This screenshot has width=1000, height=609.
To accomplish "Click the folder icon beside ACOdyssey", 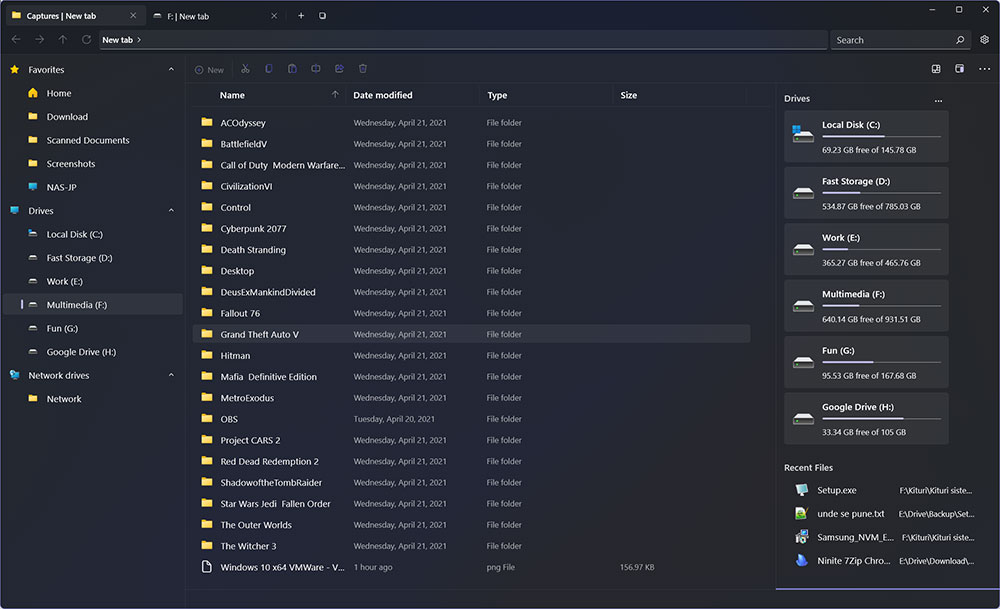I will point(207,122).
